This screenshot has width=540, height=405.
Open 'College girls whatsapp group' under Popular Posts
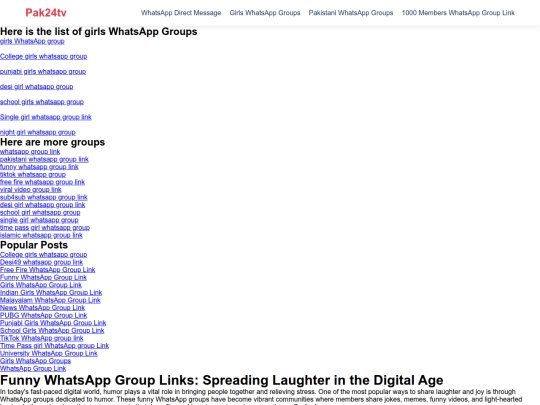pos(43,255)
